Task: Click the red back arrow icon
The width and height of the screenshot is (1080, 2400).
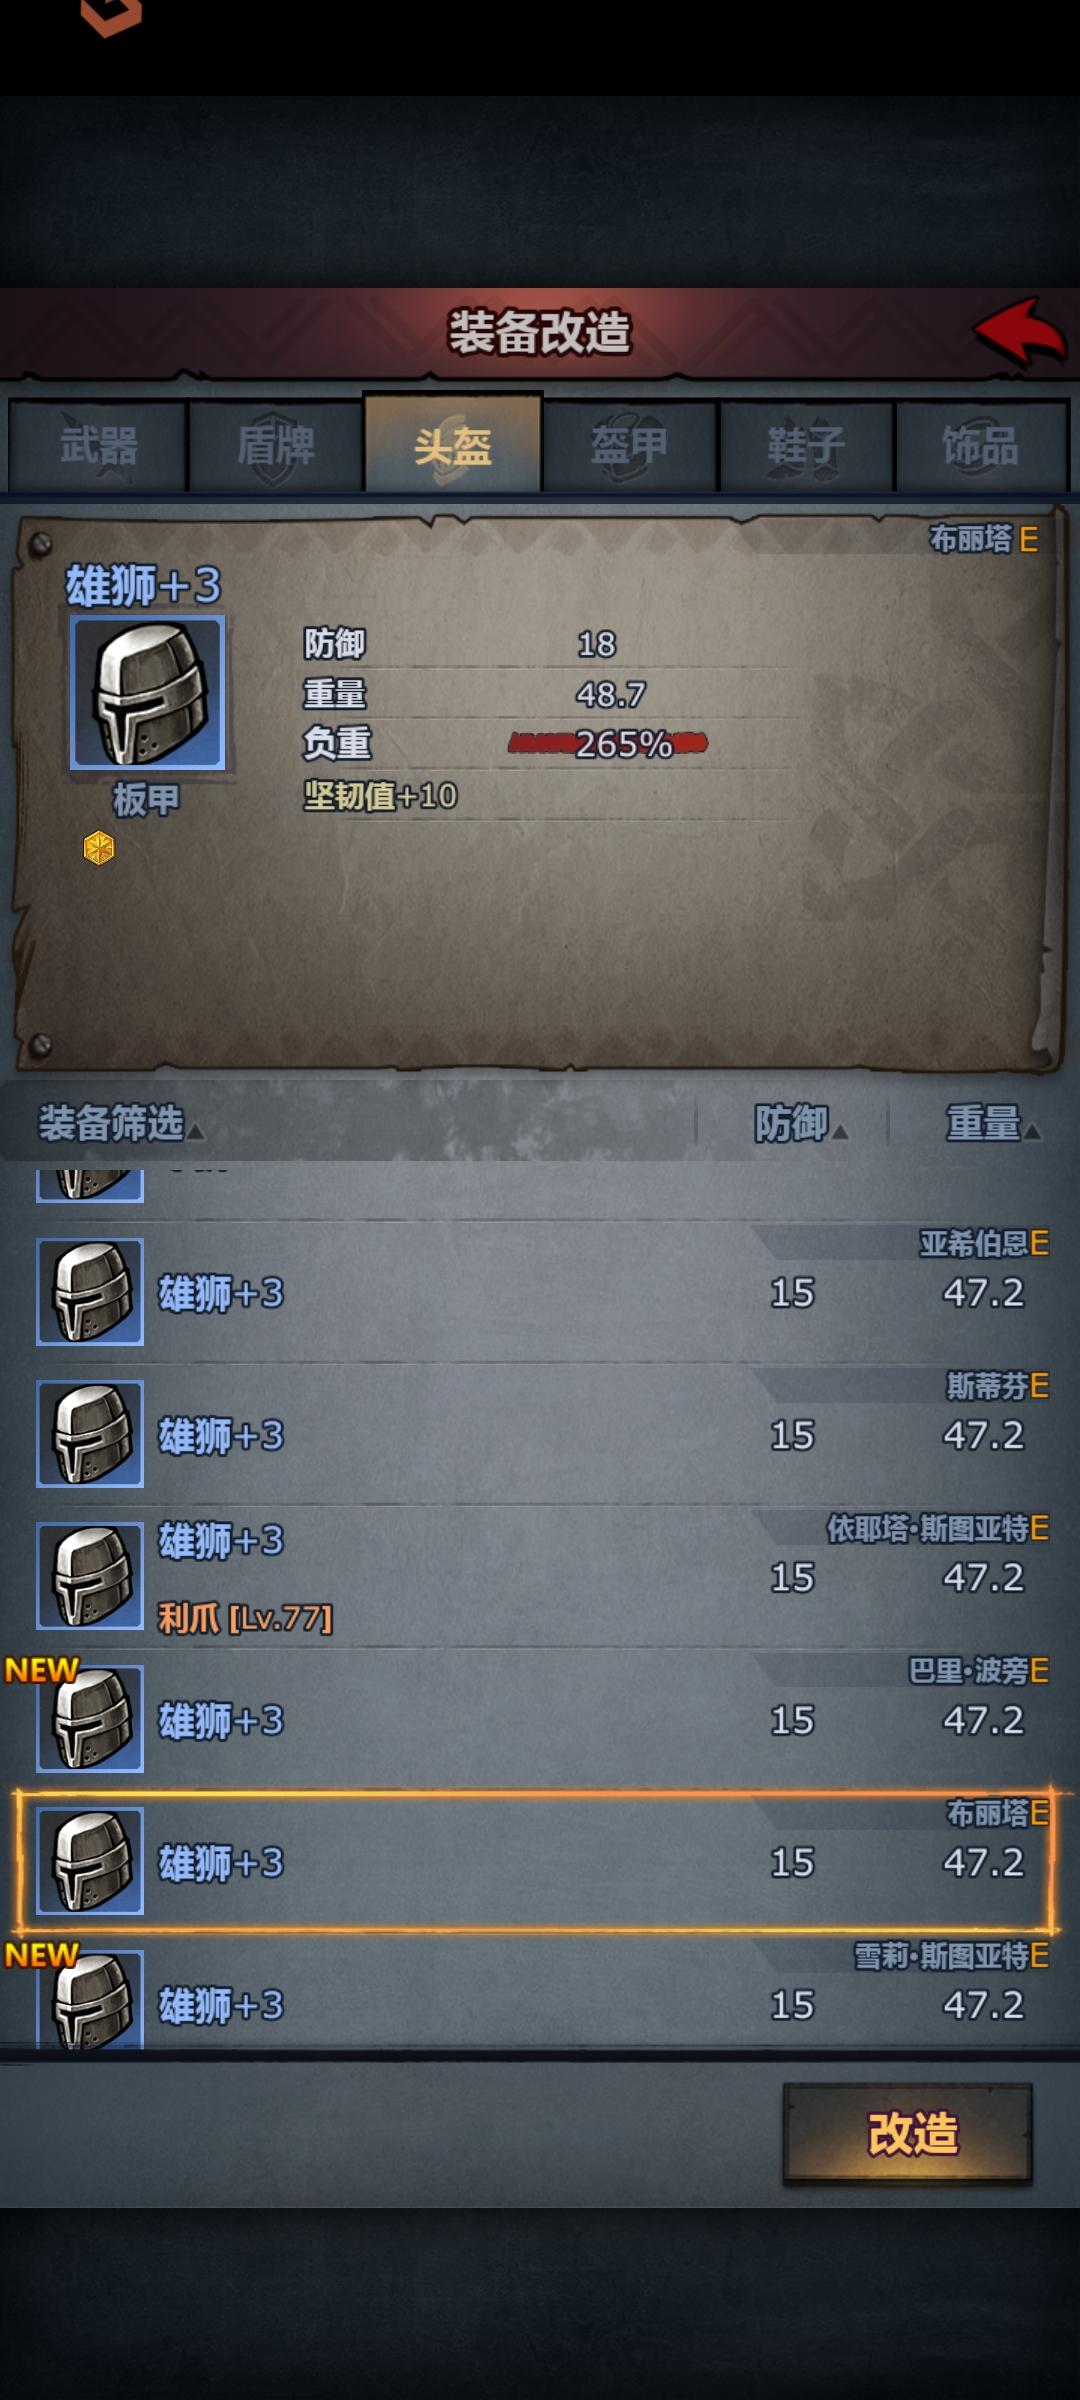Action: pos(1020,332)
